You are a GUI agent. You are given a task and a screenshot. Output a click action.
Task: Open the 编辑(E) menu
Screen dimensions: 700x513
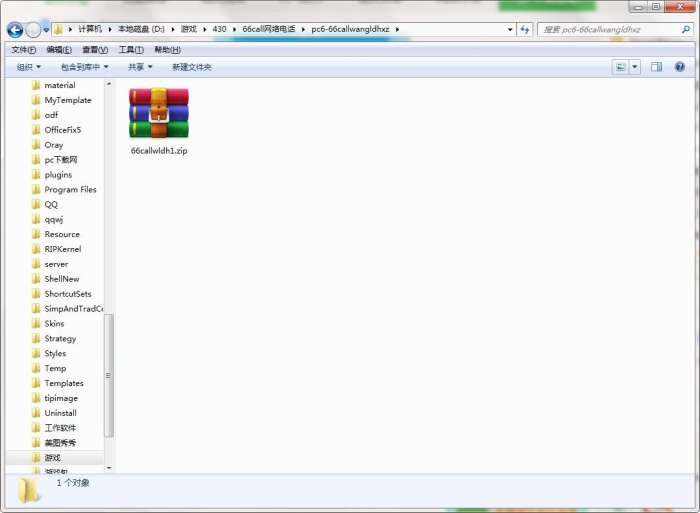tap(59, 50)
